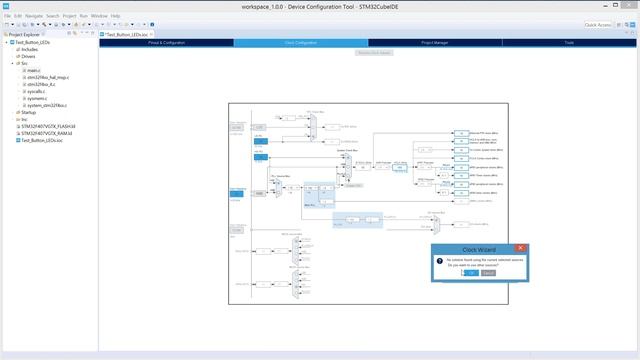Select the Inc folder
Screen dimensions: 640x360
coord(24,119)
